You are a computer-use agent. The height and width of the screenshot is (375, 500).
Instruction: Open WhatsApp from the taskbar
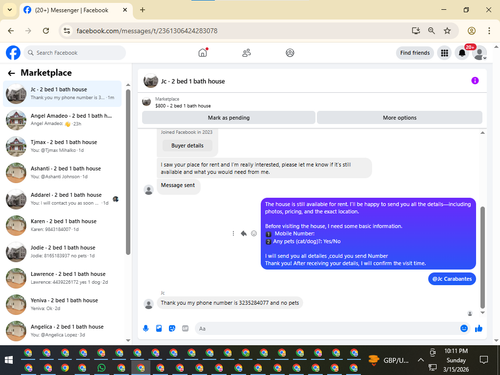101,368
